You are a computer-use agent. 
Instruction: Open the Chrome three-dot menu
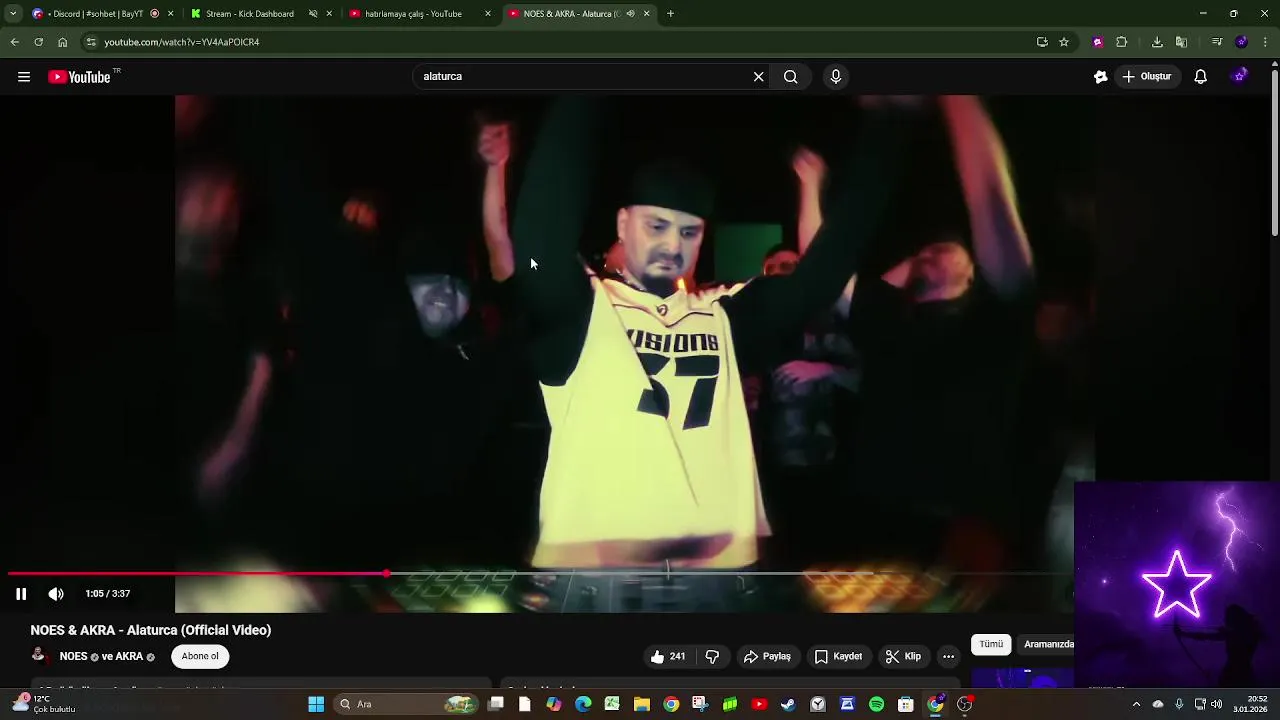click(1265, 42)
